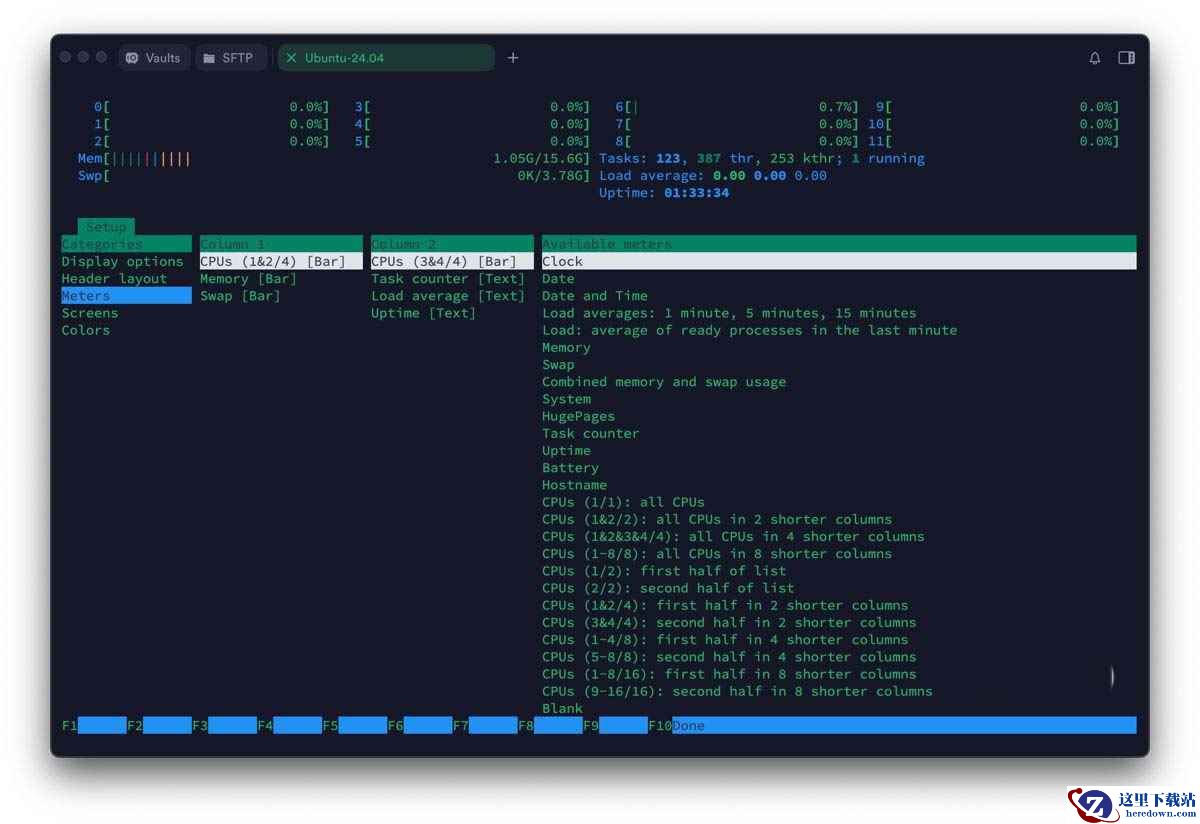Open notifications via the bell icon
This screenshot has height=824, width=1200.
click(1095, 58)
